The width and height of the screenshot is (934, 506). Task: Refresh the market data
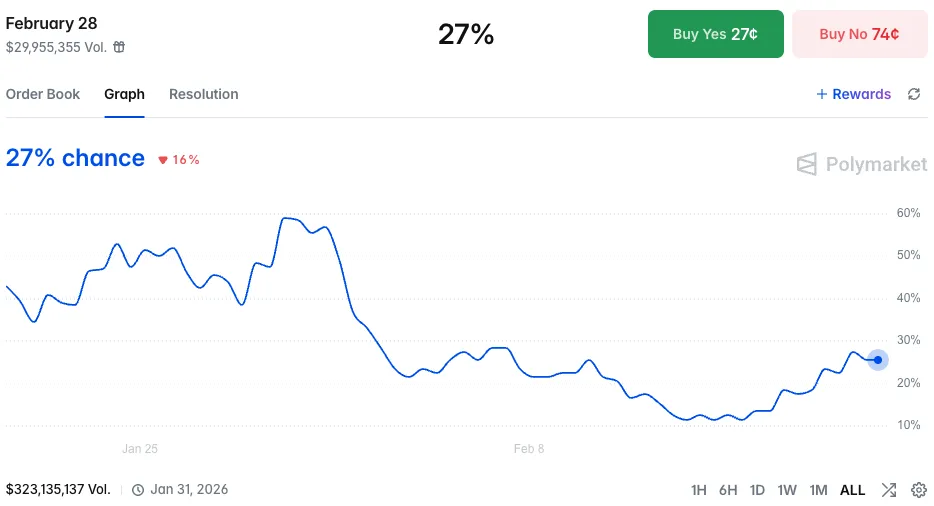(x=913, y=94)
